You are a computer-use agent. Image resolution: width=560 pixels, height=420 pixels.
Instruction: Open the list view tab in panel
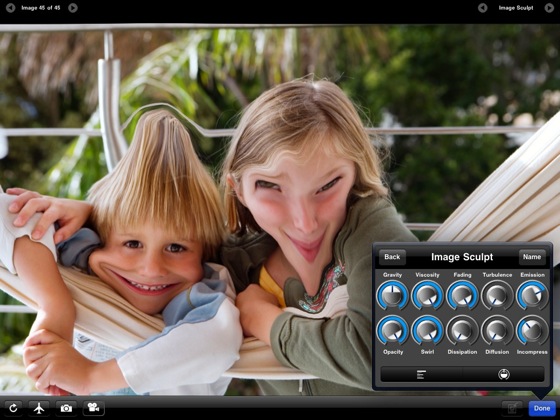tap(421, 375)
